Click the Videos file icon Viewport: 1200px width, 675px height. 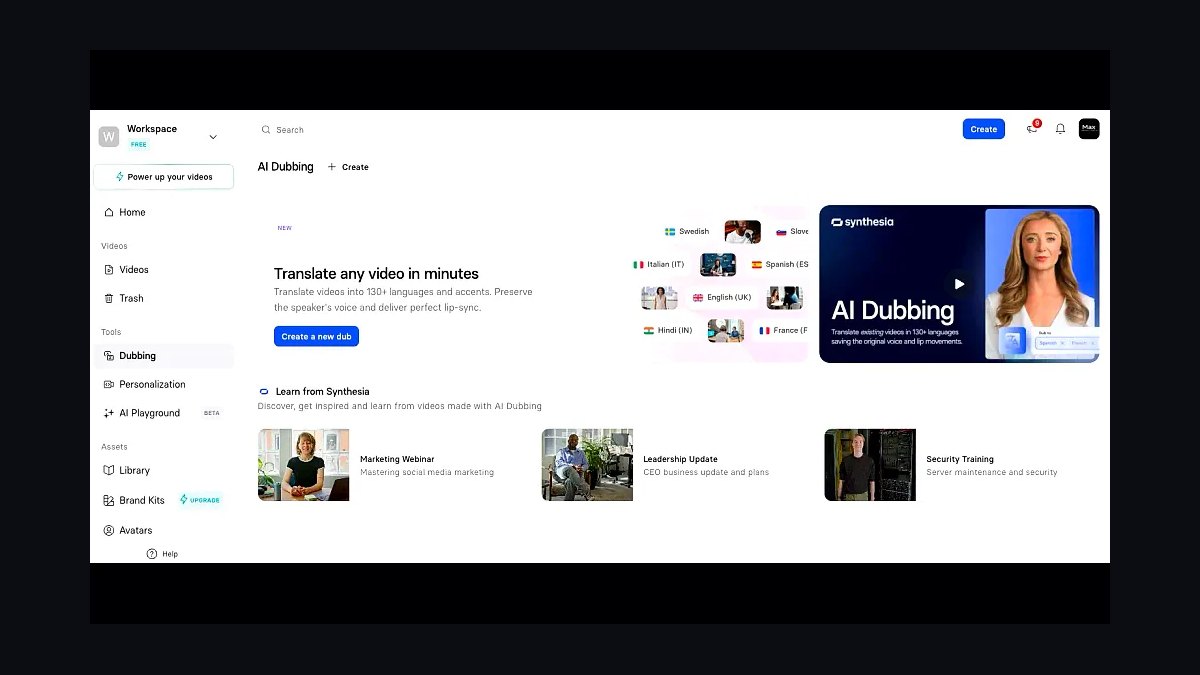(x=109, y=270)
